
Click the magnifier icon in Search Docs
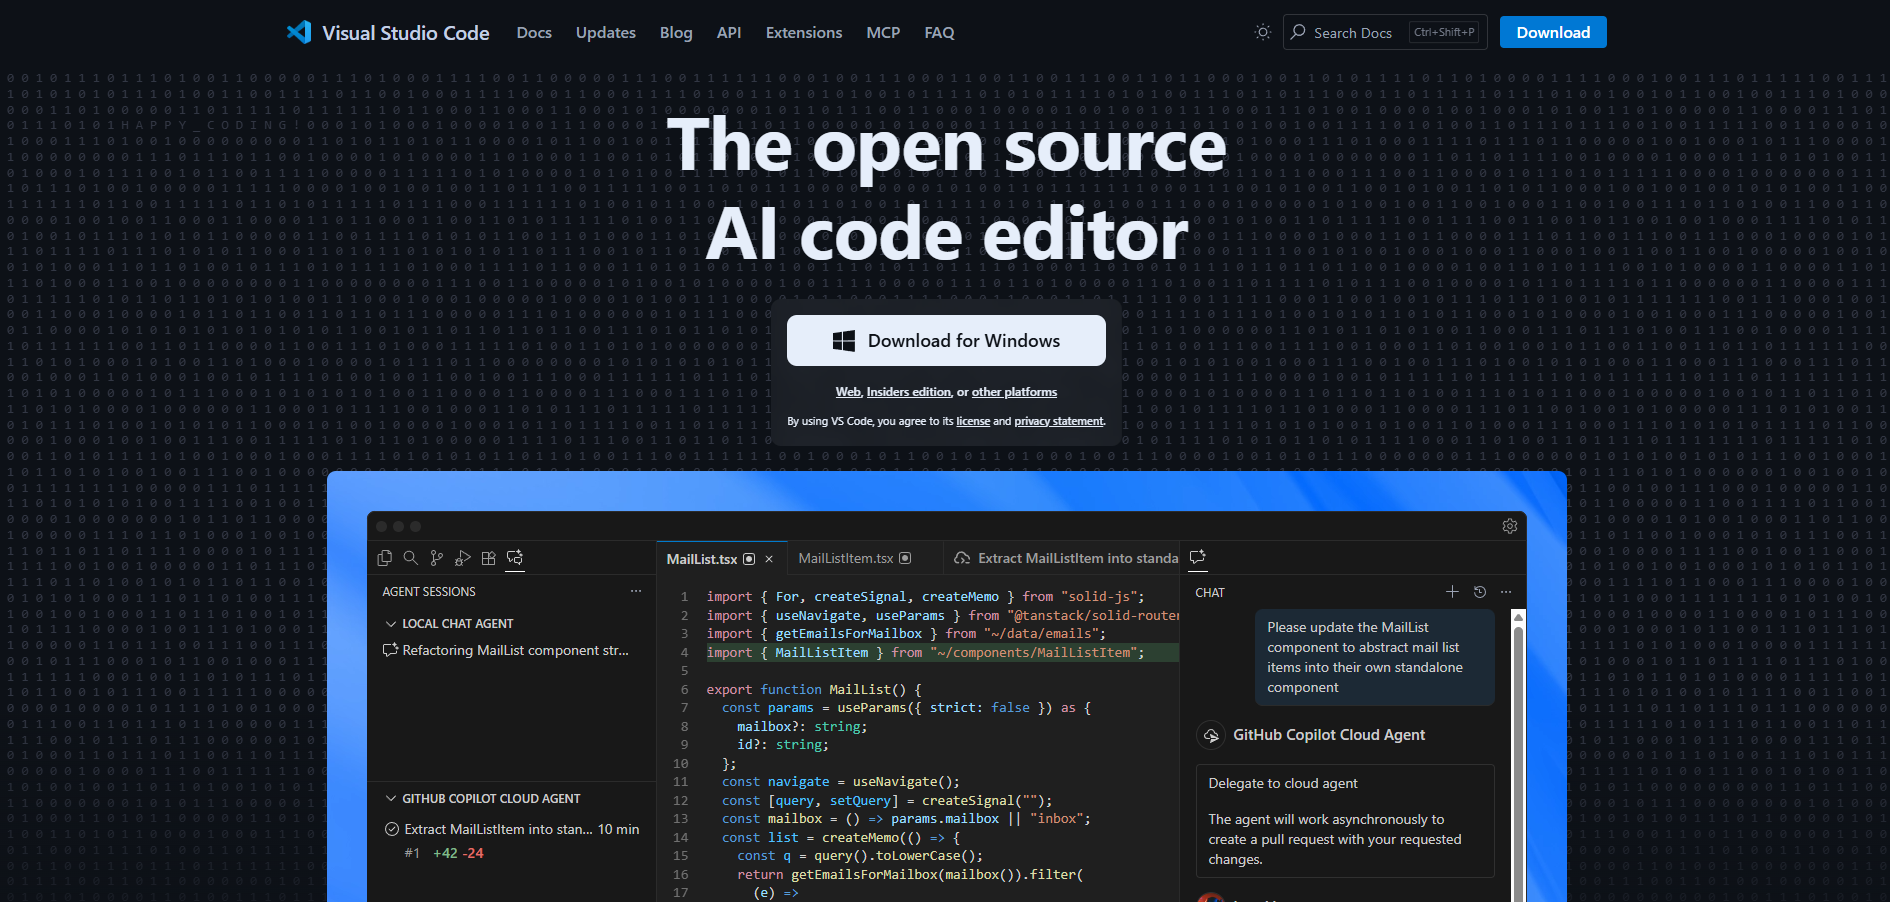1298,32
